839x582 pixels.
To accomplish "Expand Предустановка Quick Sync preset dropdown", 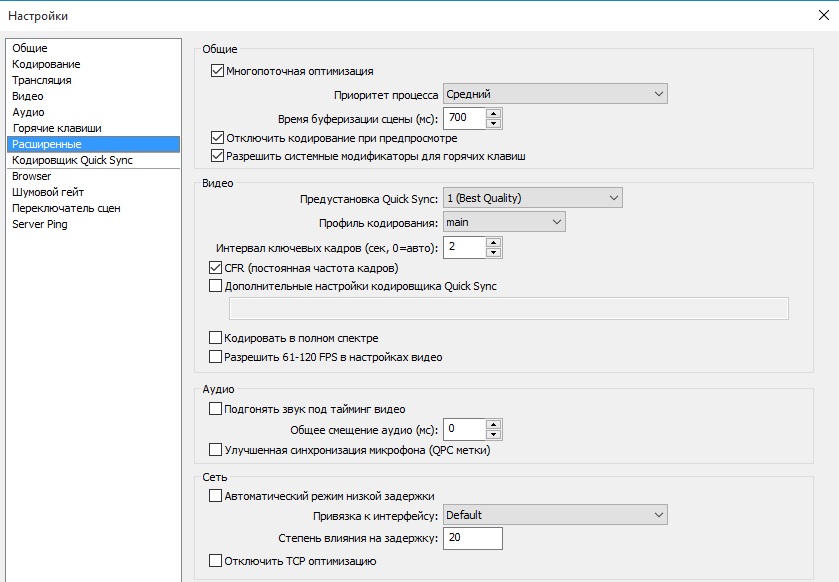I will 533,198.
